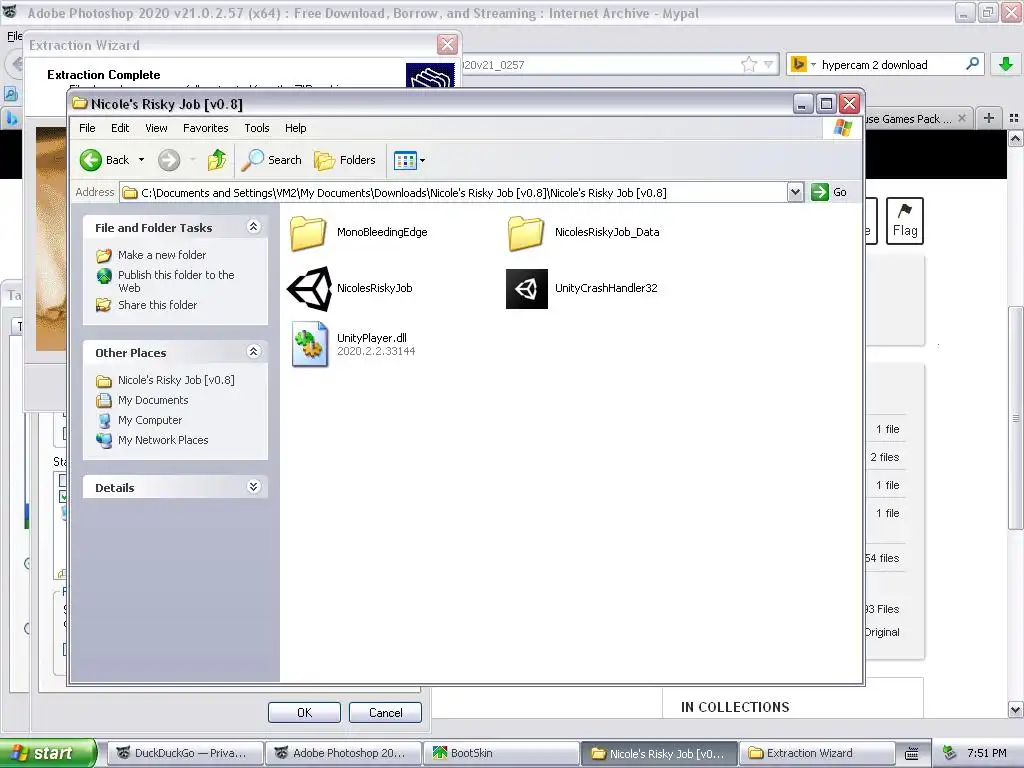Click the browser scrollbar up arrow

click(1016, 138)
